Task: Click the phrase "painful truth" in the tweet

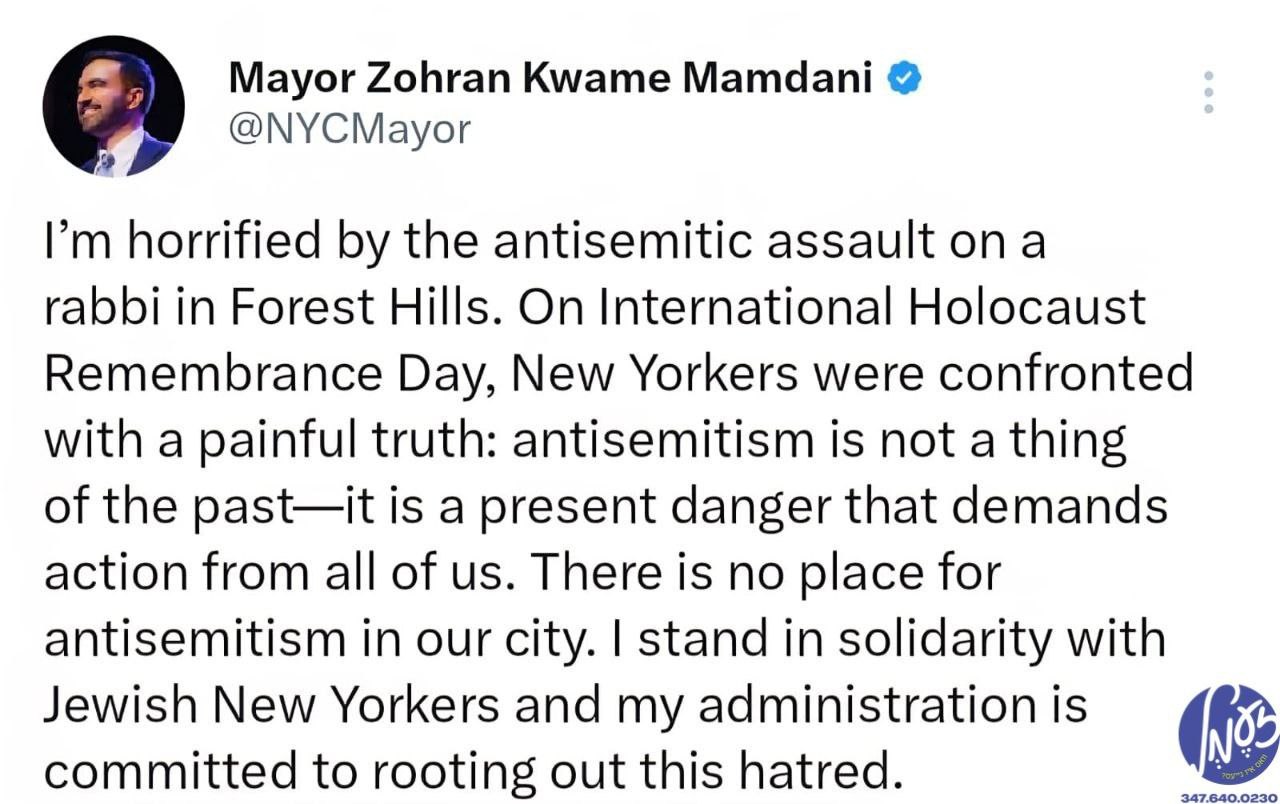Action: tap(324, 441)
